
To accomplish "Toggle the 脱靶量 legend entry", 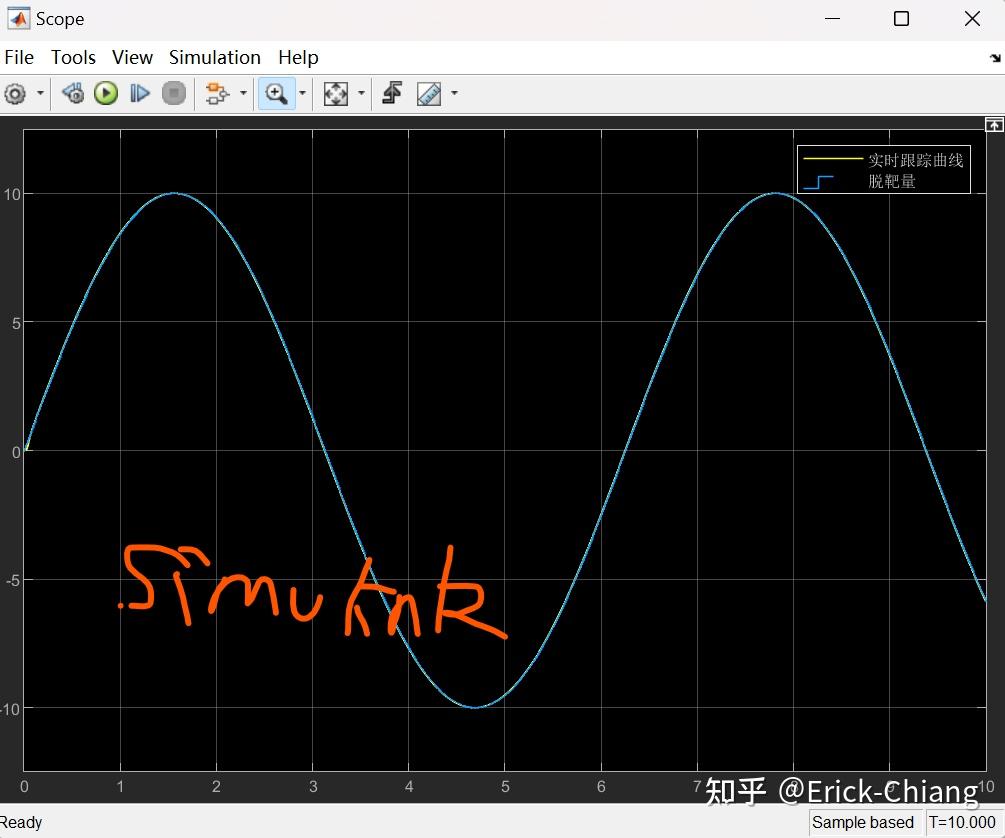I will (895, 181).
